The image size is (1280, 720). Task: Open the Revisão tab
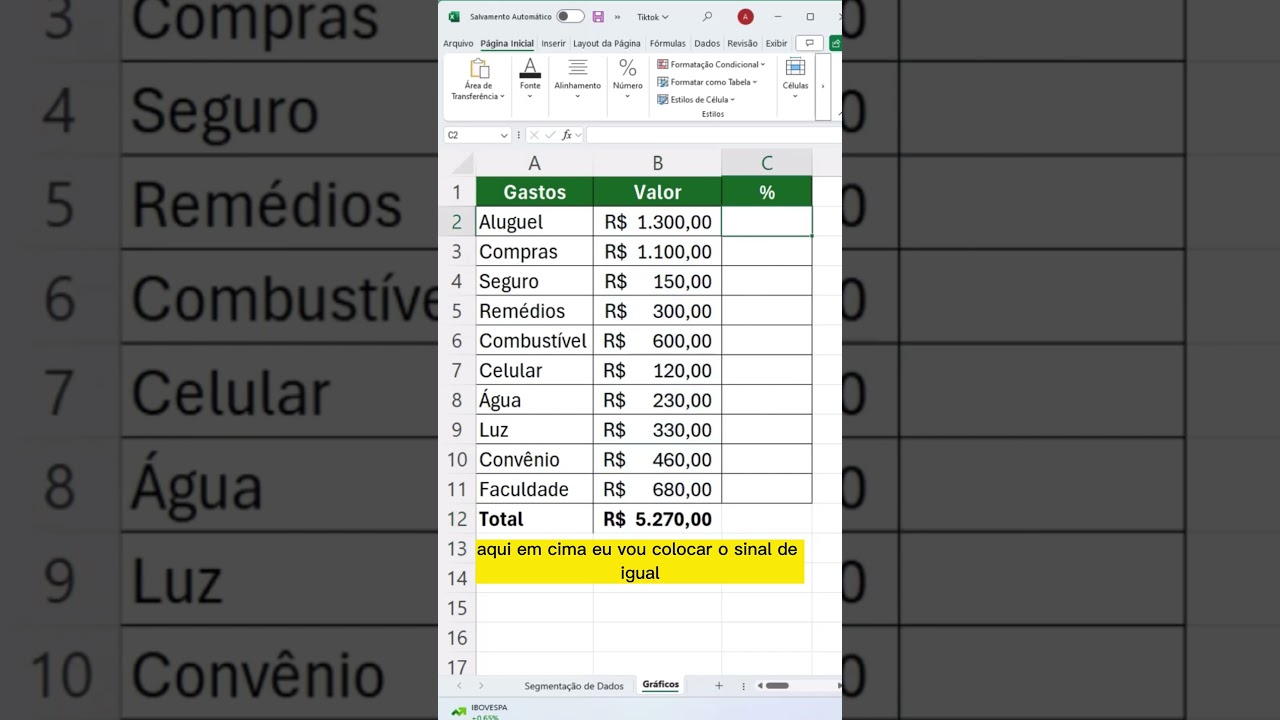pyautogui.click(x=742, y=43)
